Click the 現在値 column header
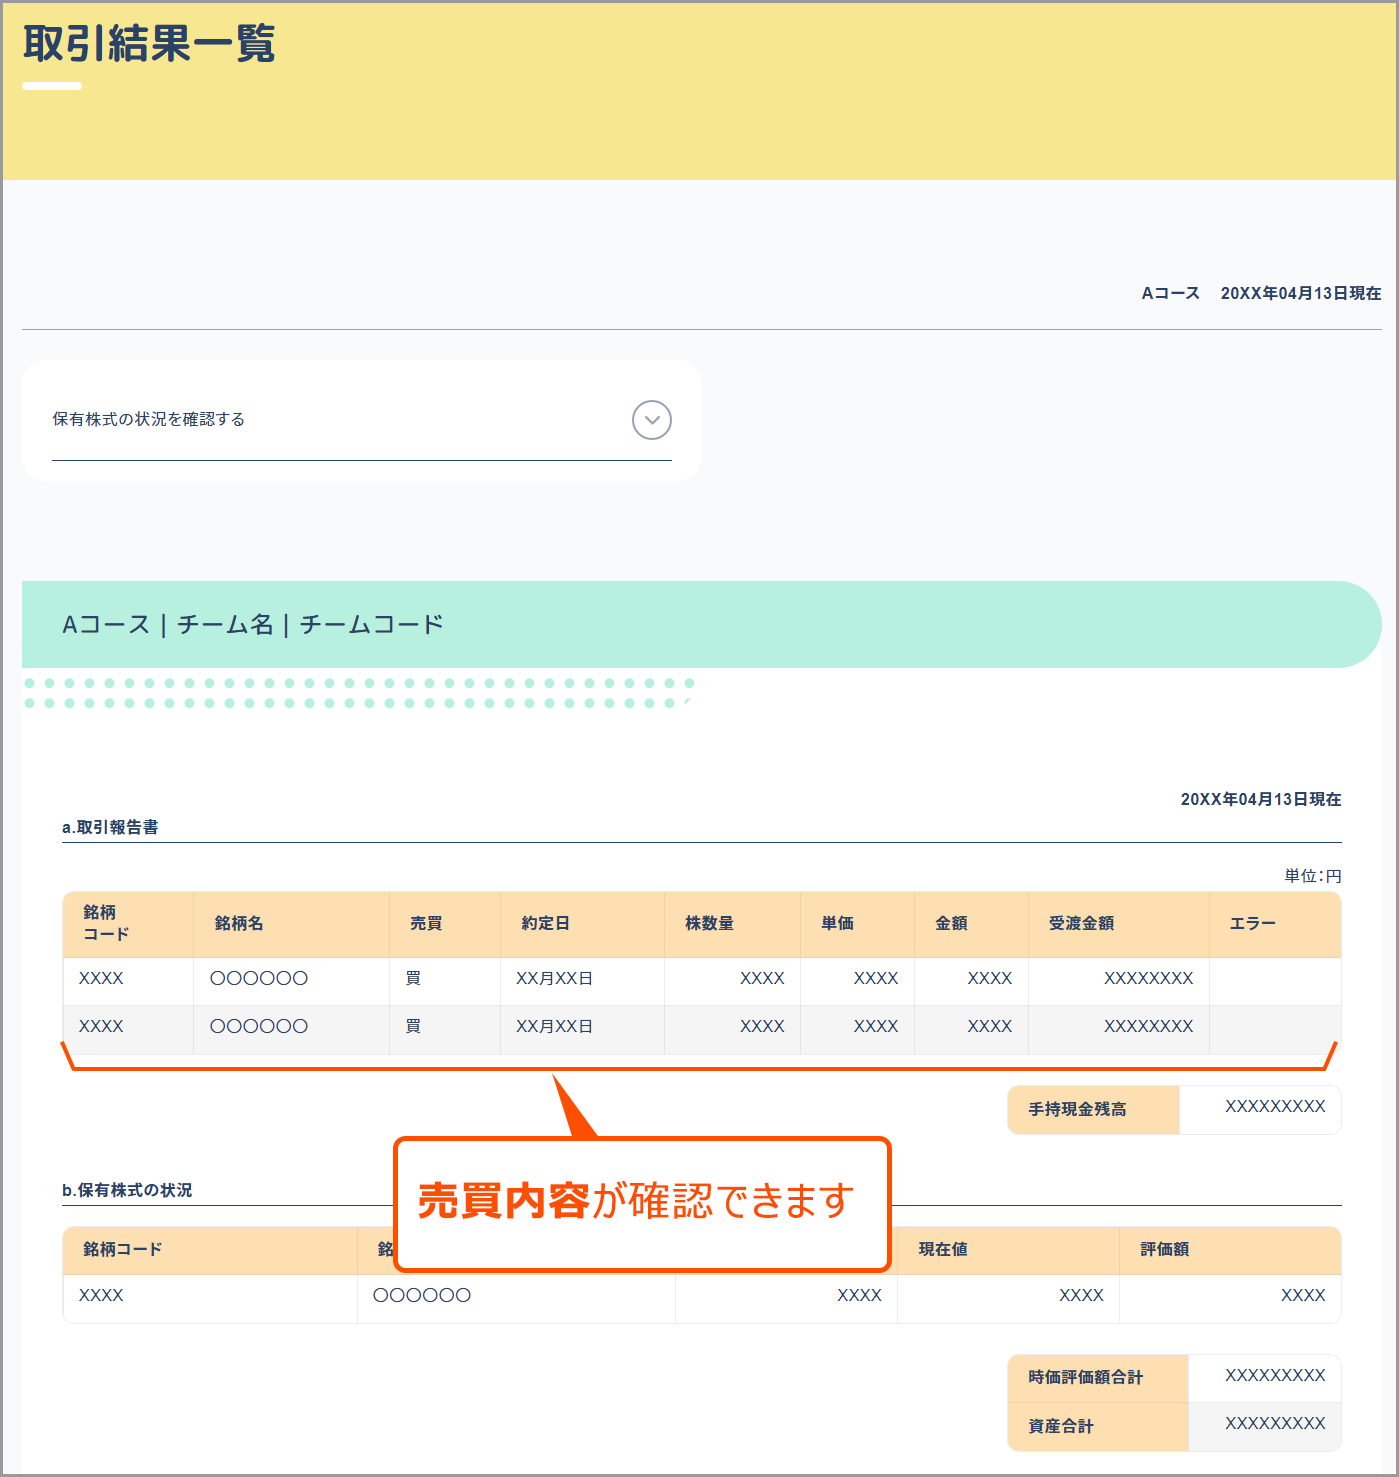The image size is (1399, 1477). (x=943, y=1249)
